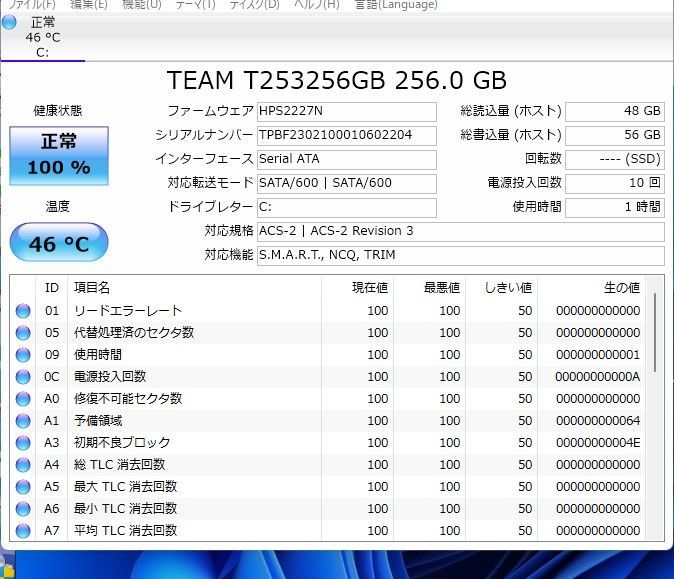The height and width of the screenshot is (579, 674).
Task: Select attribute name 電源投入回数 in the attribute list
Action: coord(110,377)
